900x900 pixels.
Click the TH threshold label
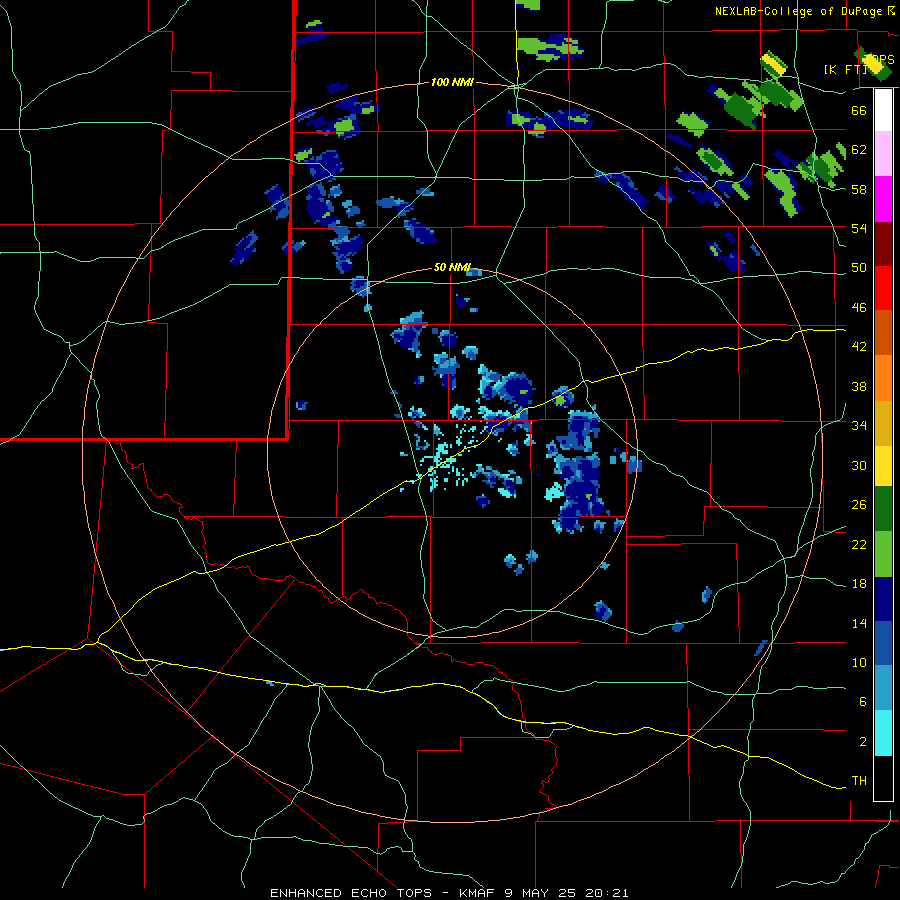pyautogui.click(x=859, y=781)
